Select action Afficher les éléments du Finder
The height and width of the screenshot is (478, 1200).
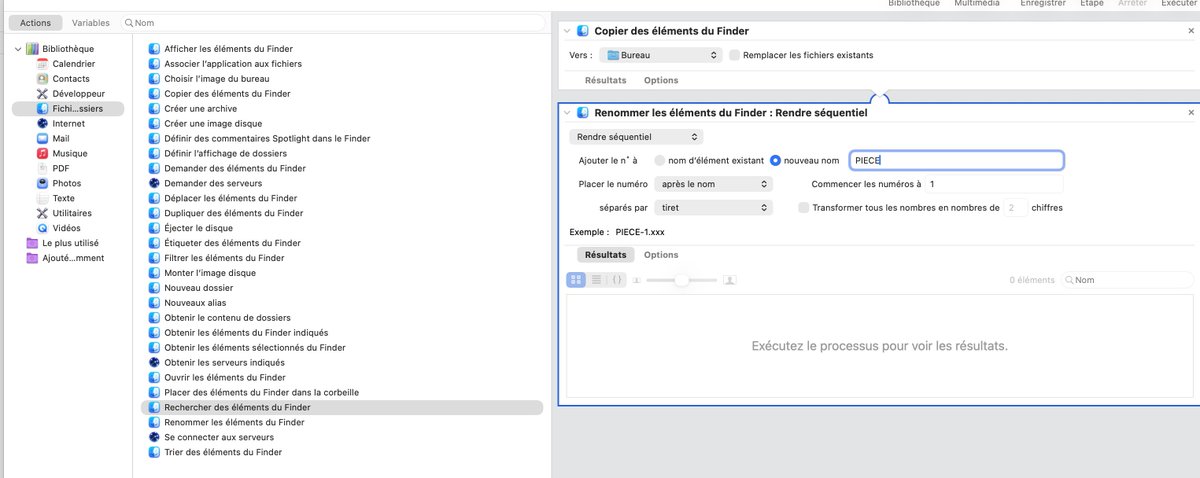228,48
